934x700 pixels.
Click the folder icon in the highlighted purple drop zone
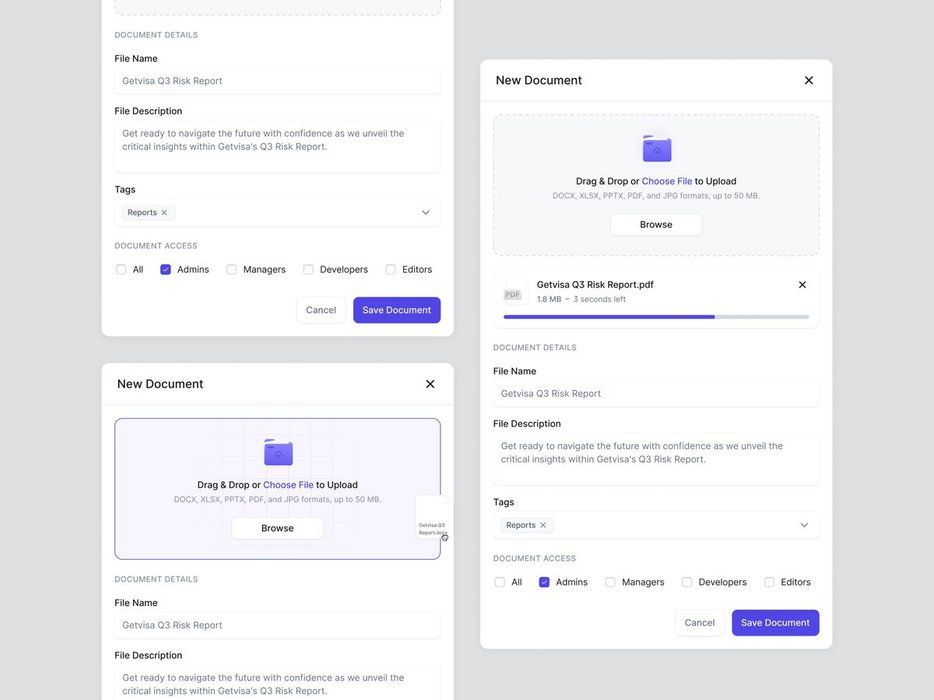(x=278, y=452)
